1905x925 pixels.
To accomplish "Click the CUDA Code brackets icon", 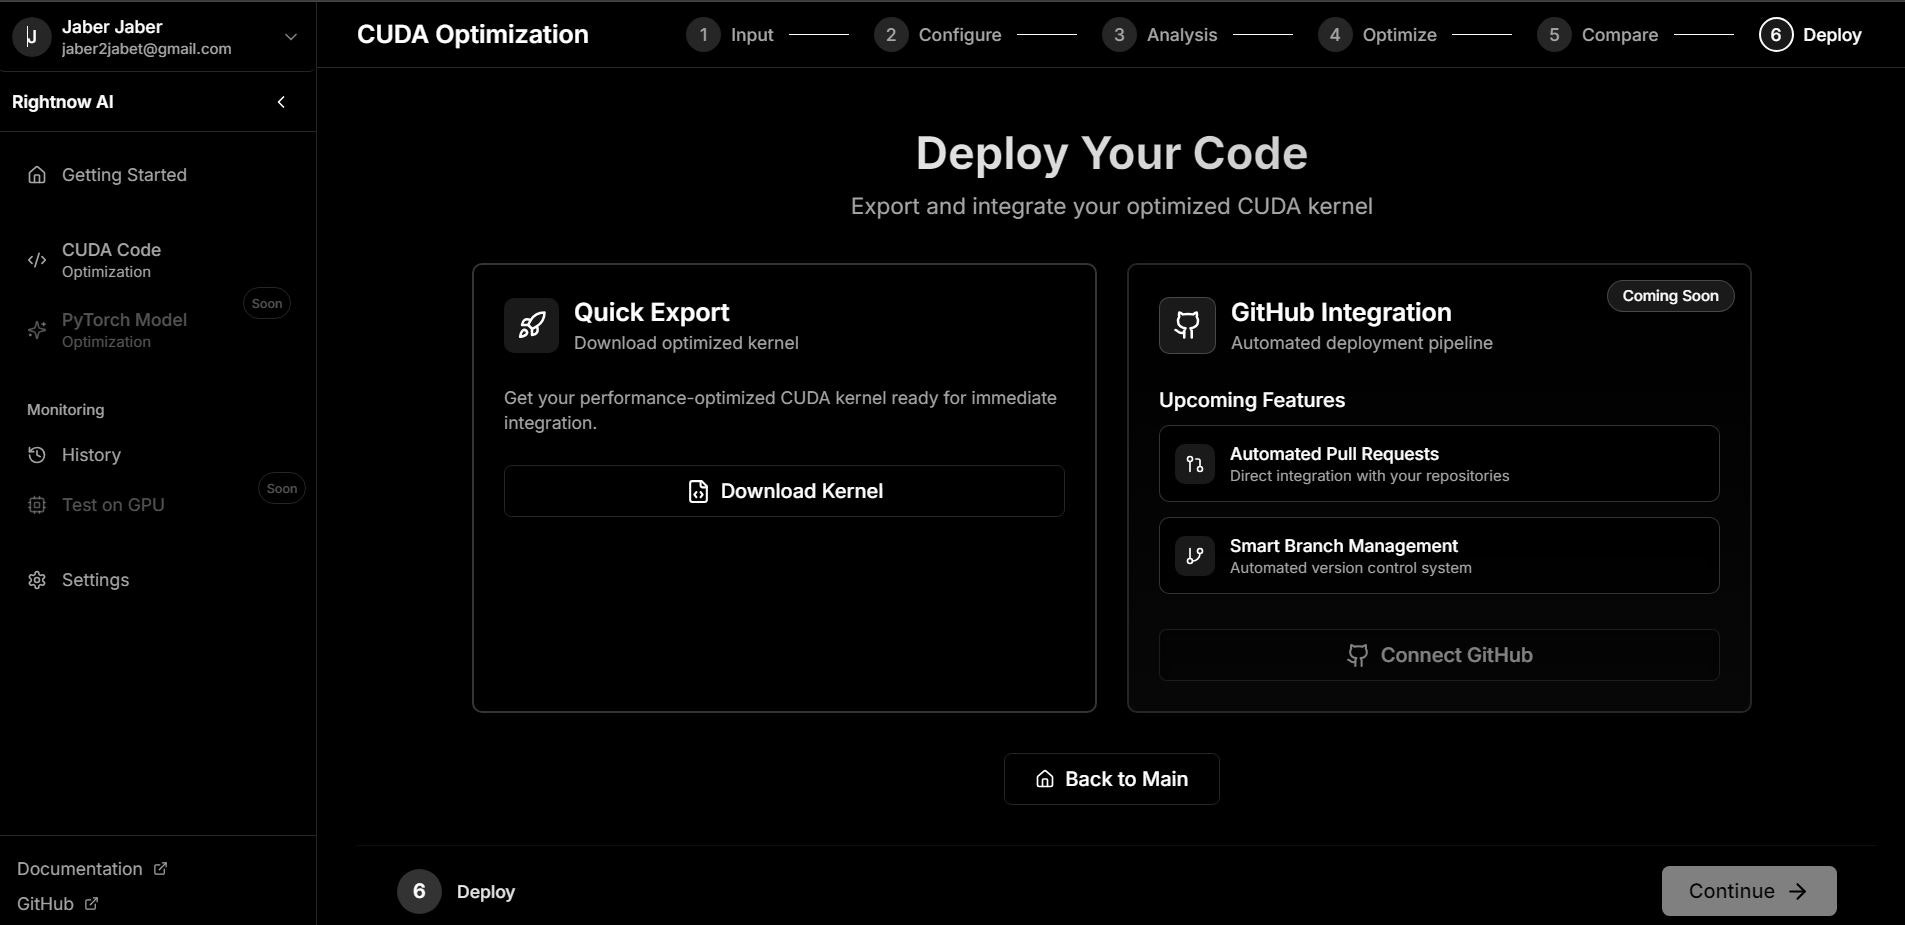I will pos(37,260).
